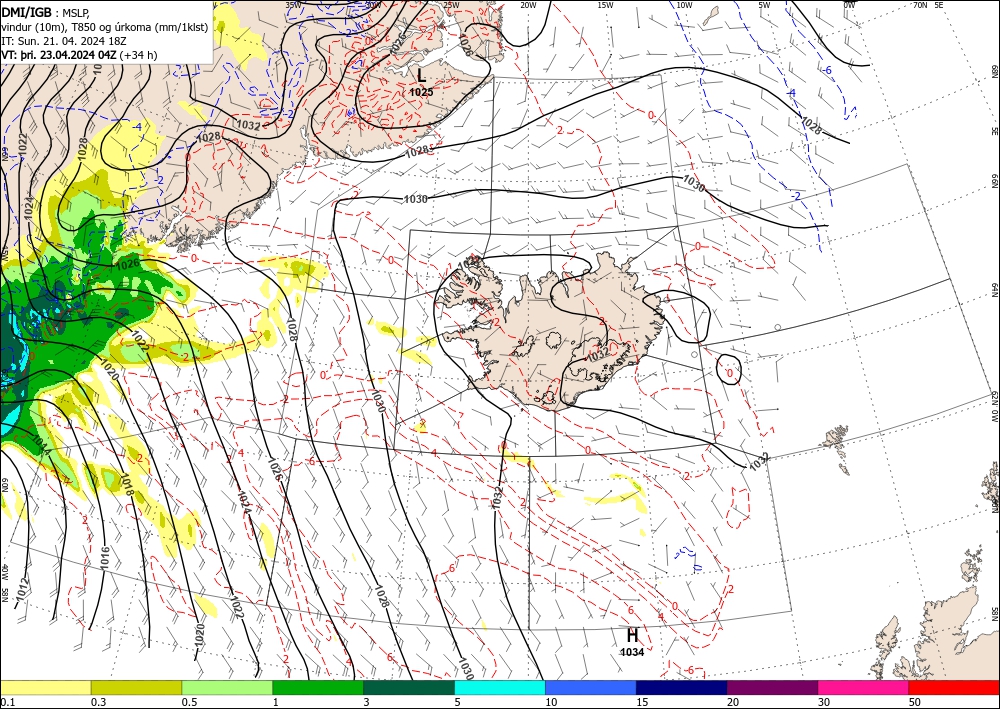Click the '5W' longitude label at top
The width and height of the screenshot is (1000, 709).
tap(764, 5)
